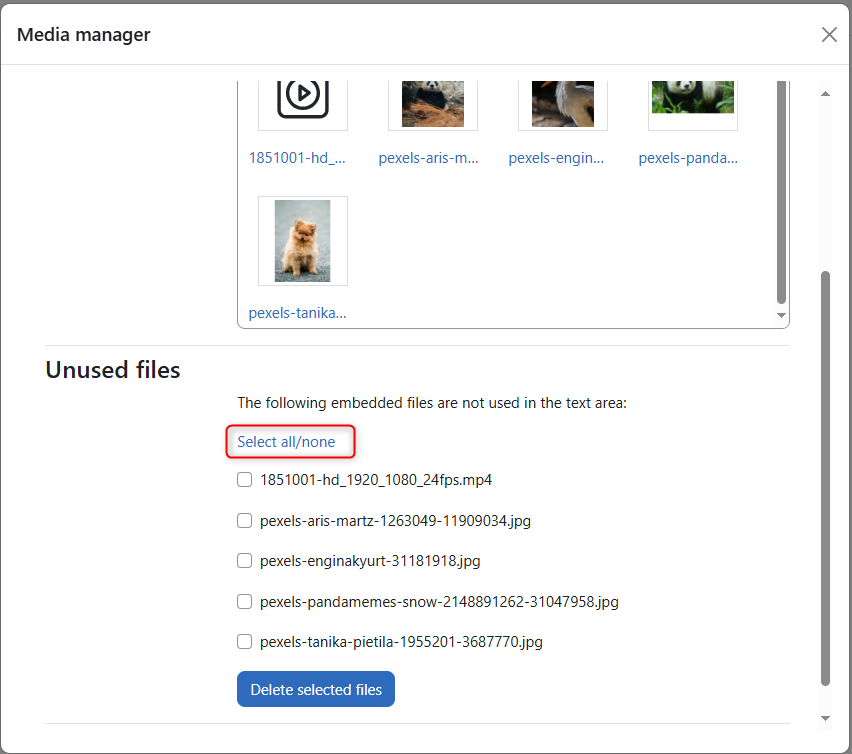
Task: Click the pexels-pandamemes-snow-2148891262-31047958.jpg label text
Action: coord(439,601)
